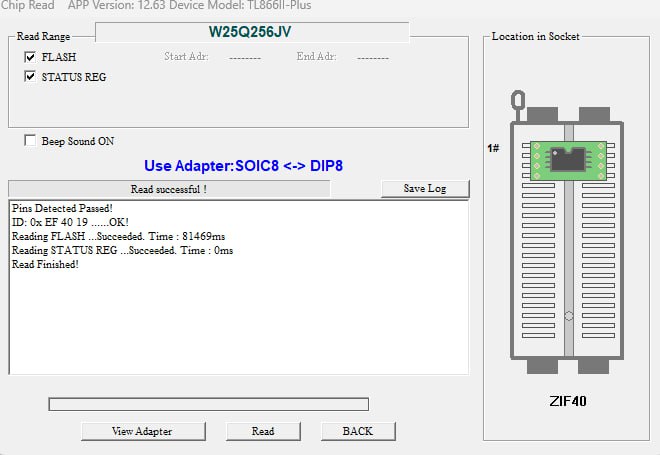Click the ZIF40 label
This screenshot has height=455, width=660.
pos(568,401)
